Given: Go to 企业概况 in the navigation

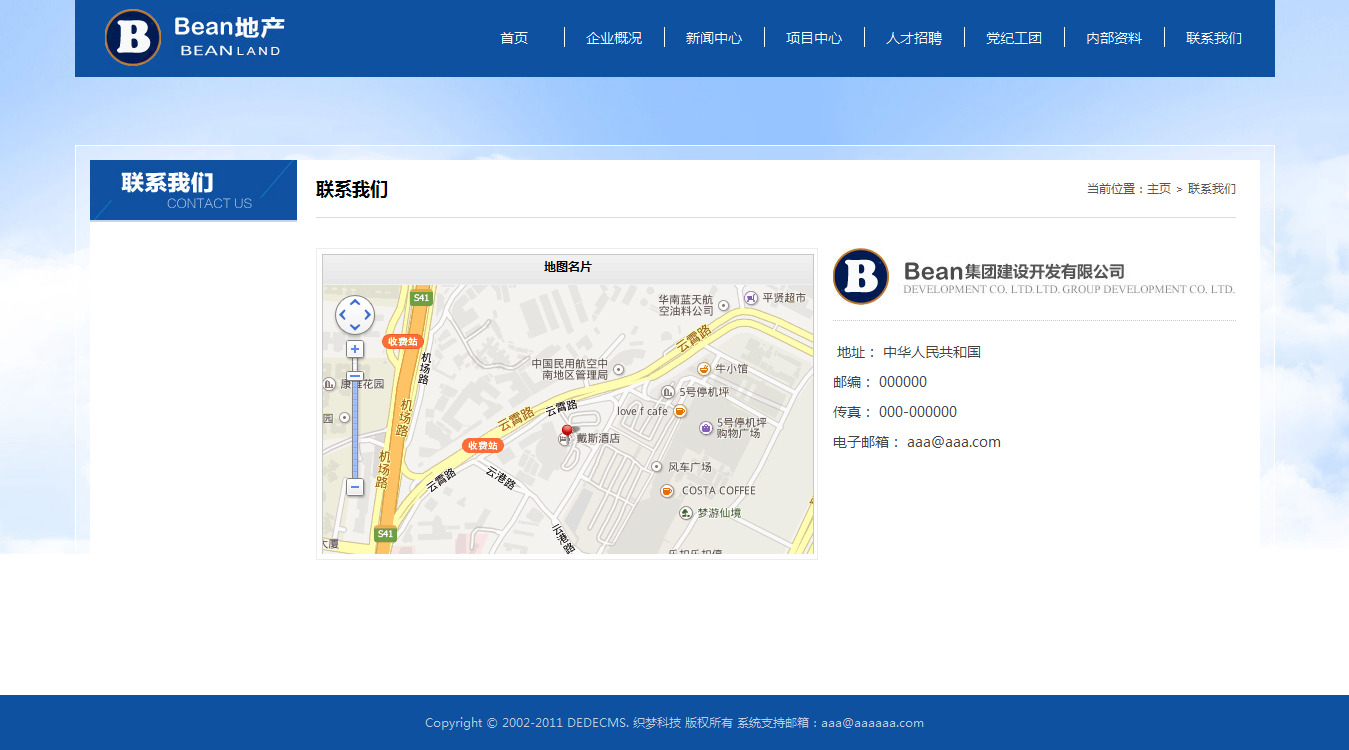Looking at the screenshot, I should (x=614, y=38).
